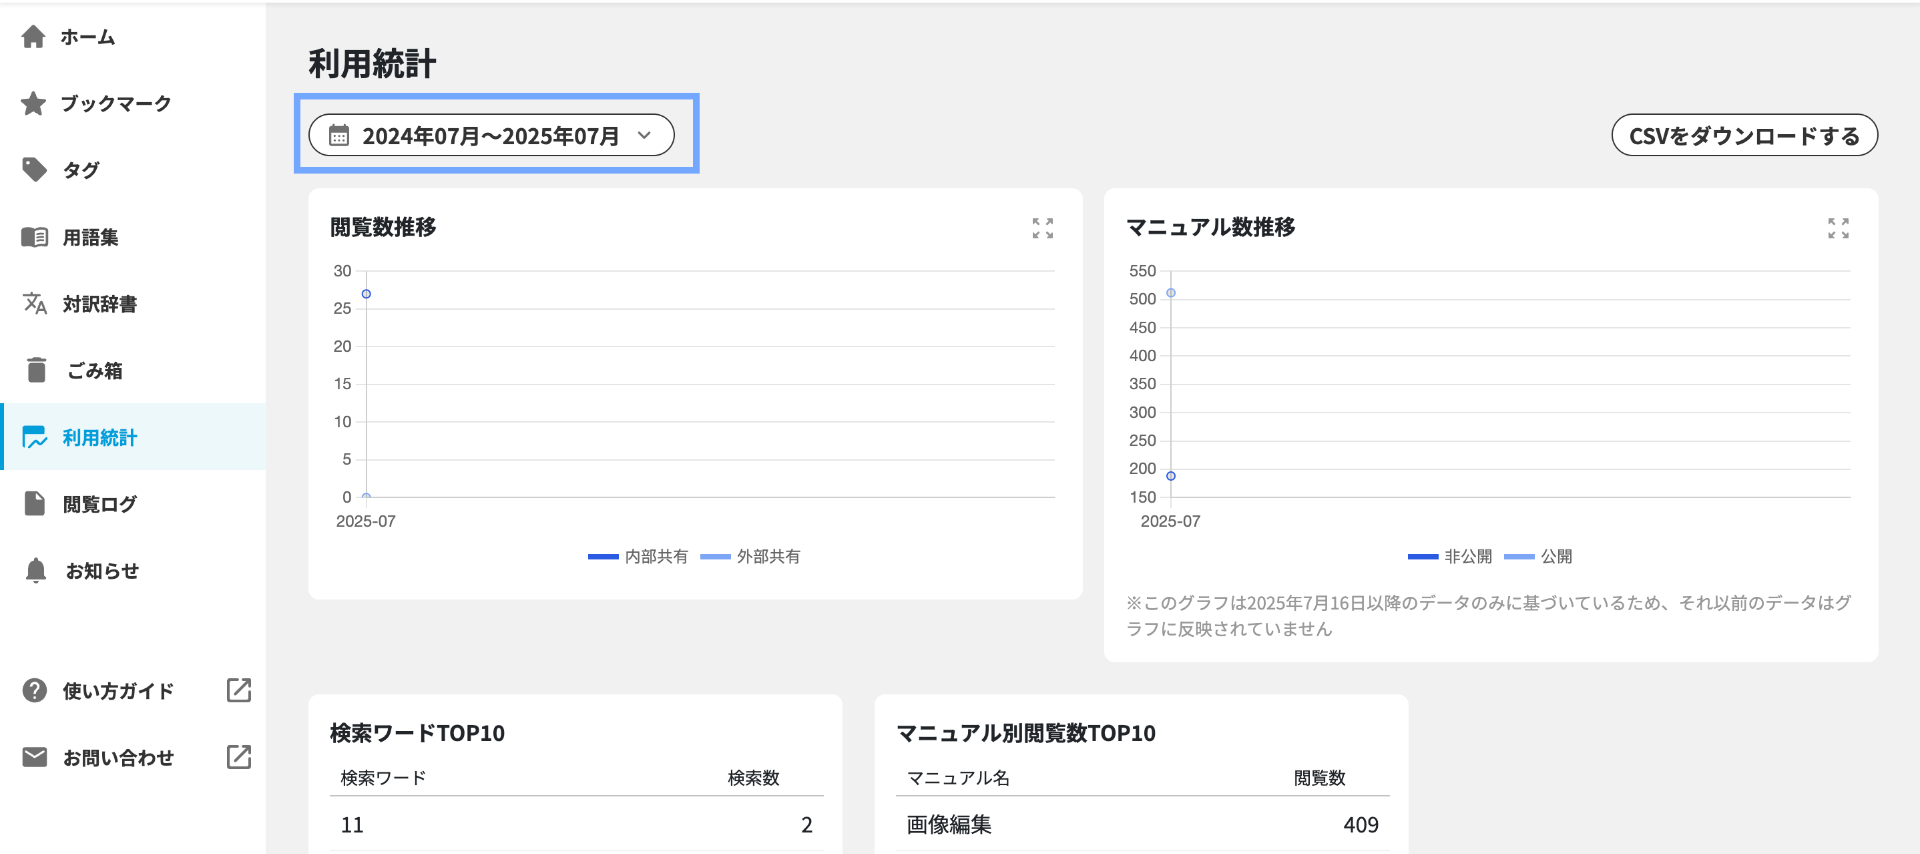This screenshot has height=854, width=1920.
Task: Click the CSVをダウンロードする button
Action: click(x=1743, y=136)
